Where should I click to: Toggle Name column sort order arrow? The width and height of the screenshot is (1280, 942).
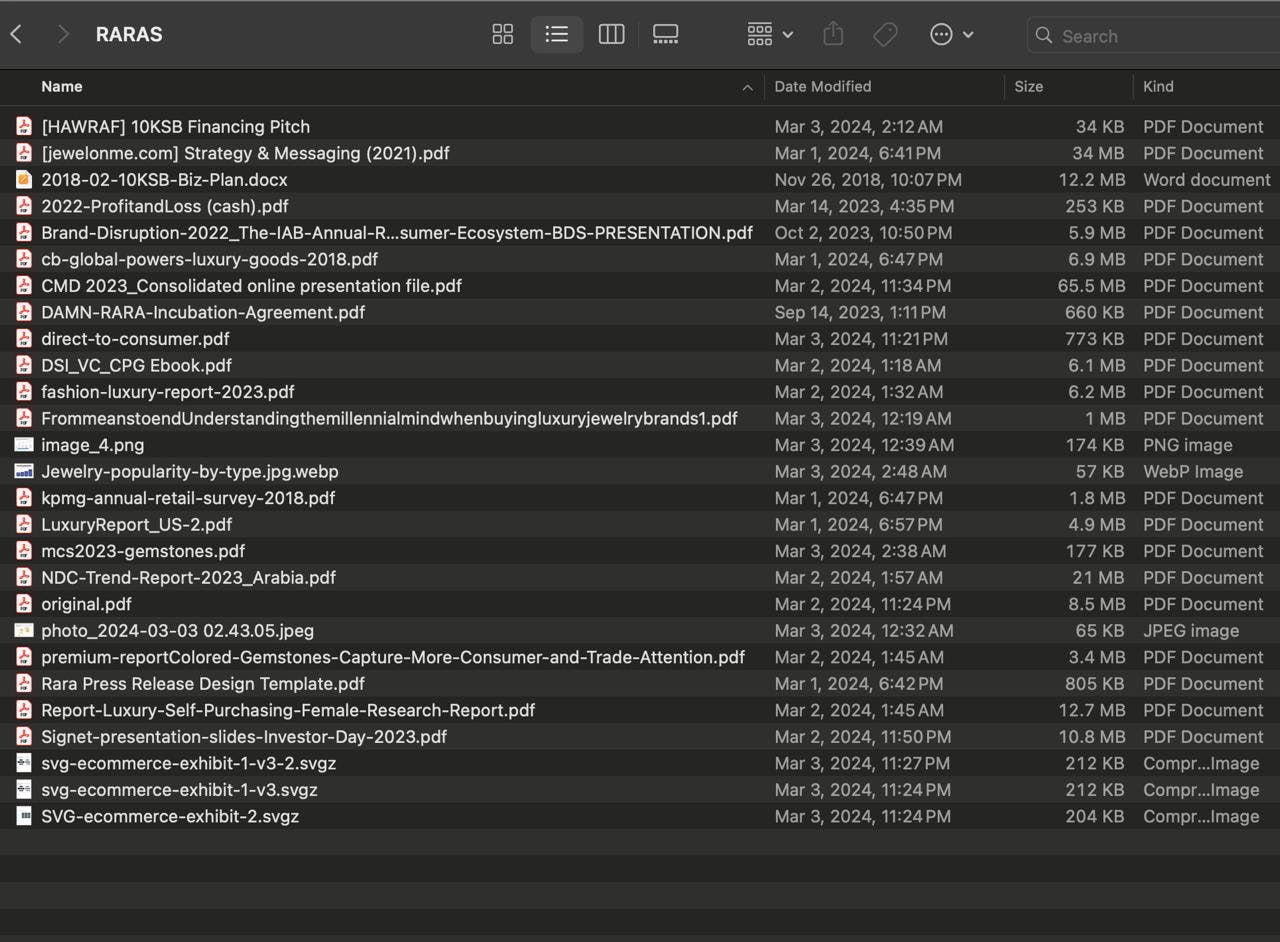(747, 87)
